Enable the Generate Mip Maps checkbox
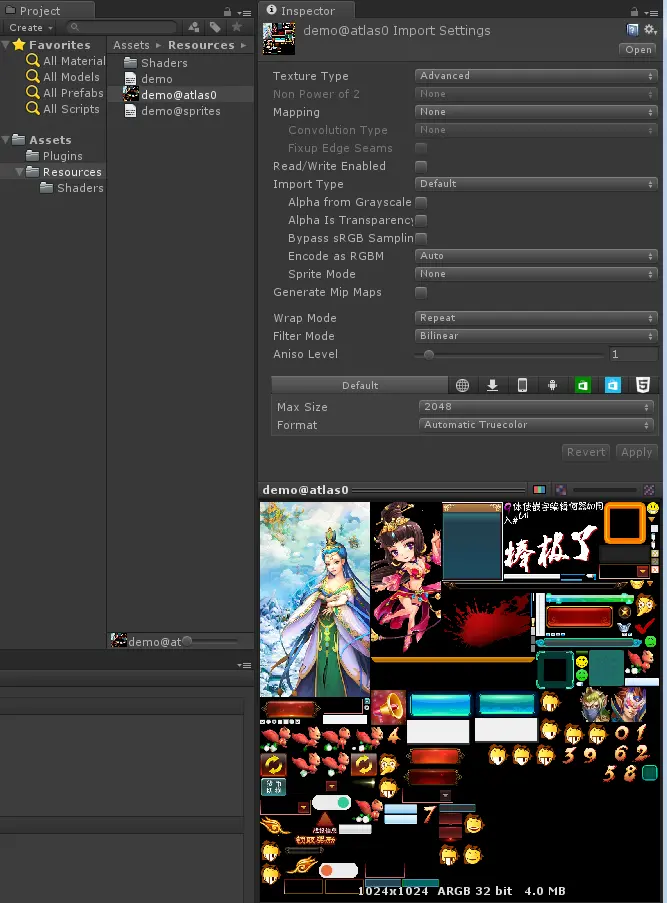 click(421, 293)
